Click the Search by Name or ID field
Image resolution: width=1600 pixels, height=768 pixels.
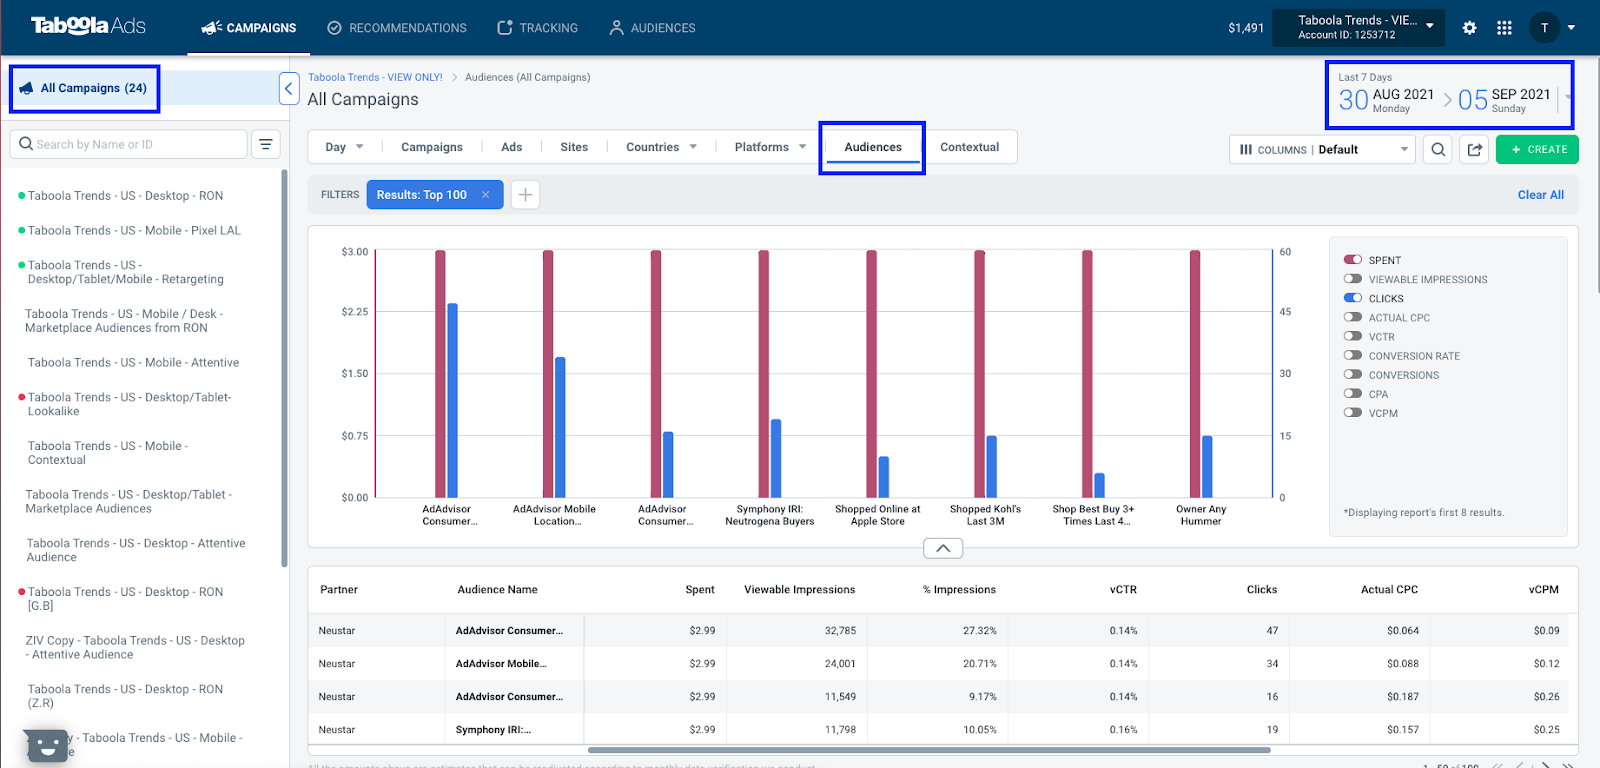click(x=129, y=144)
